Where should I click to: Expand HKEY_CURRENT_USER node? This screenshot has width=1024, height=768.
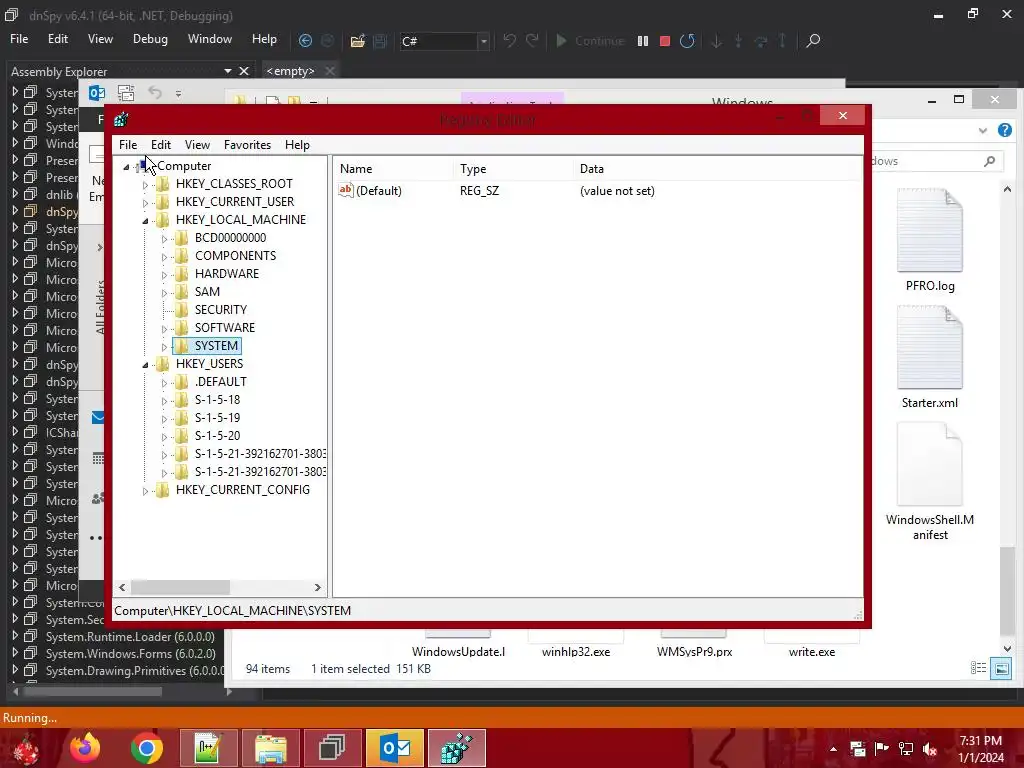coord(146,203)
